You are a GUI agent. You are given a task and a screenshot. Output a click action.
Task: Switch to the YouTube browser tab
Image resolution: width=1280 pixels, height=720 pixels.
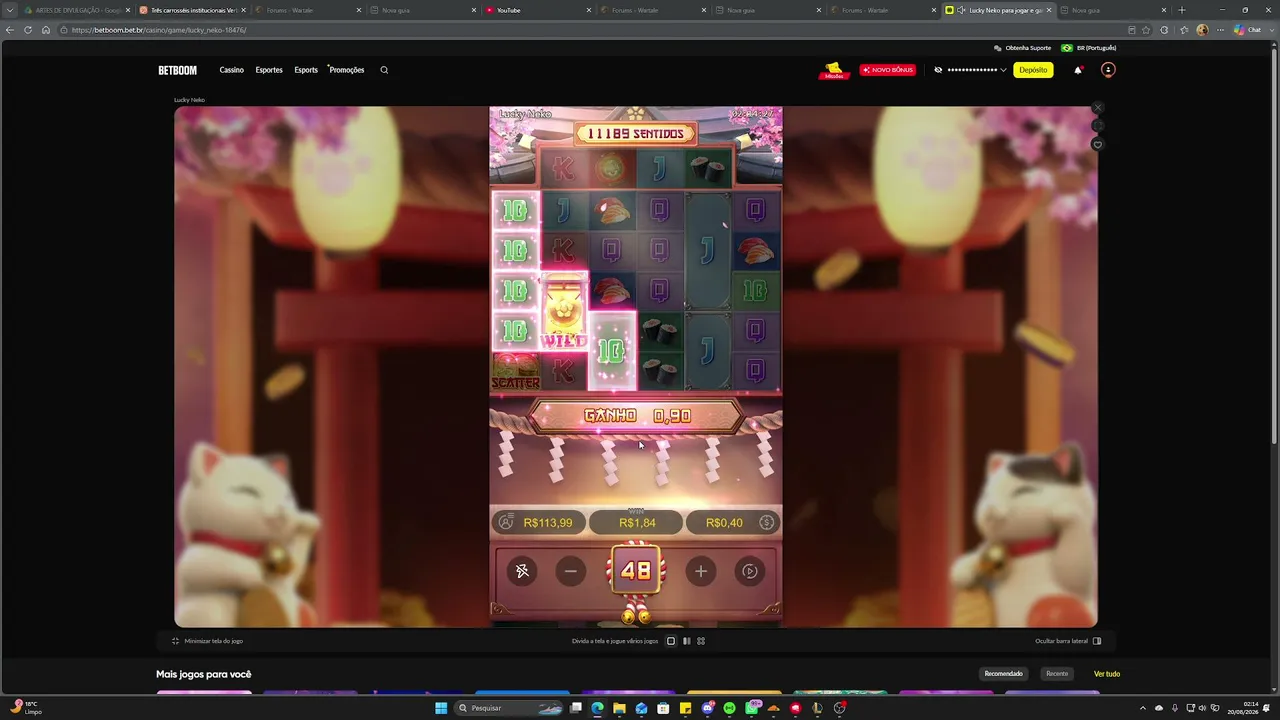tap(536, 10)
